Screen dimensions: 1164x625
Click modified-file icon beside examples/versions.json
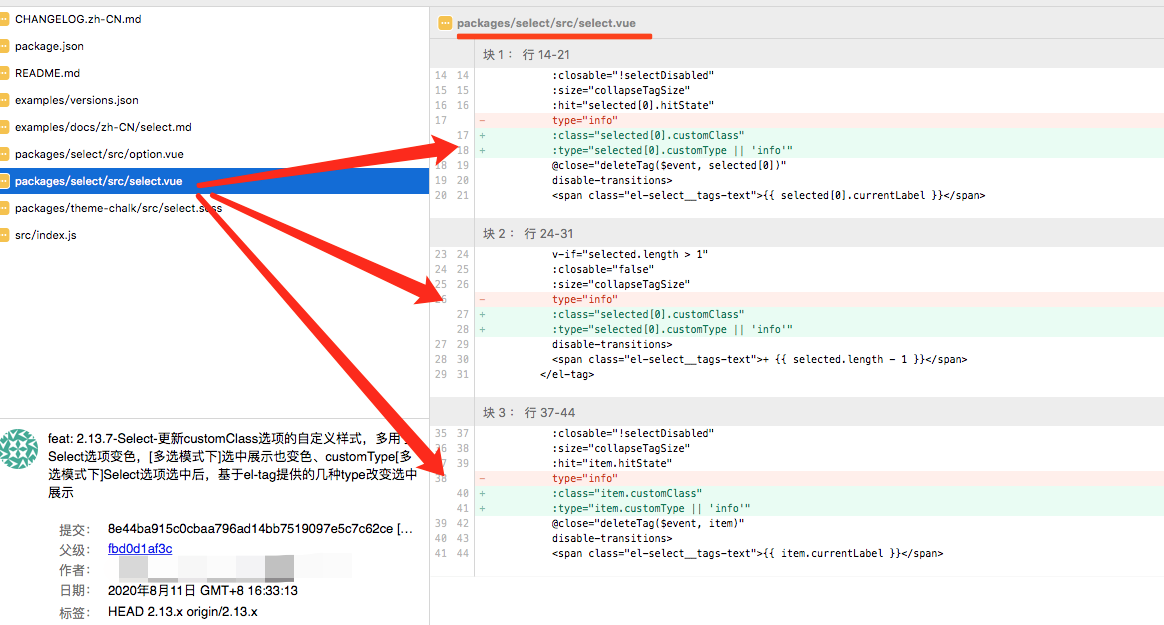click(x=4, y=100)
